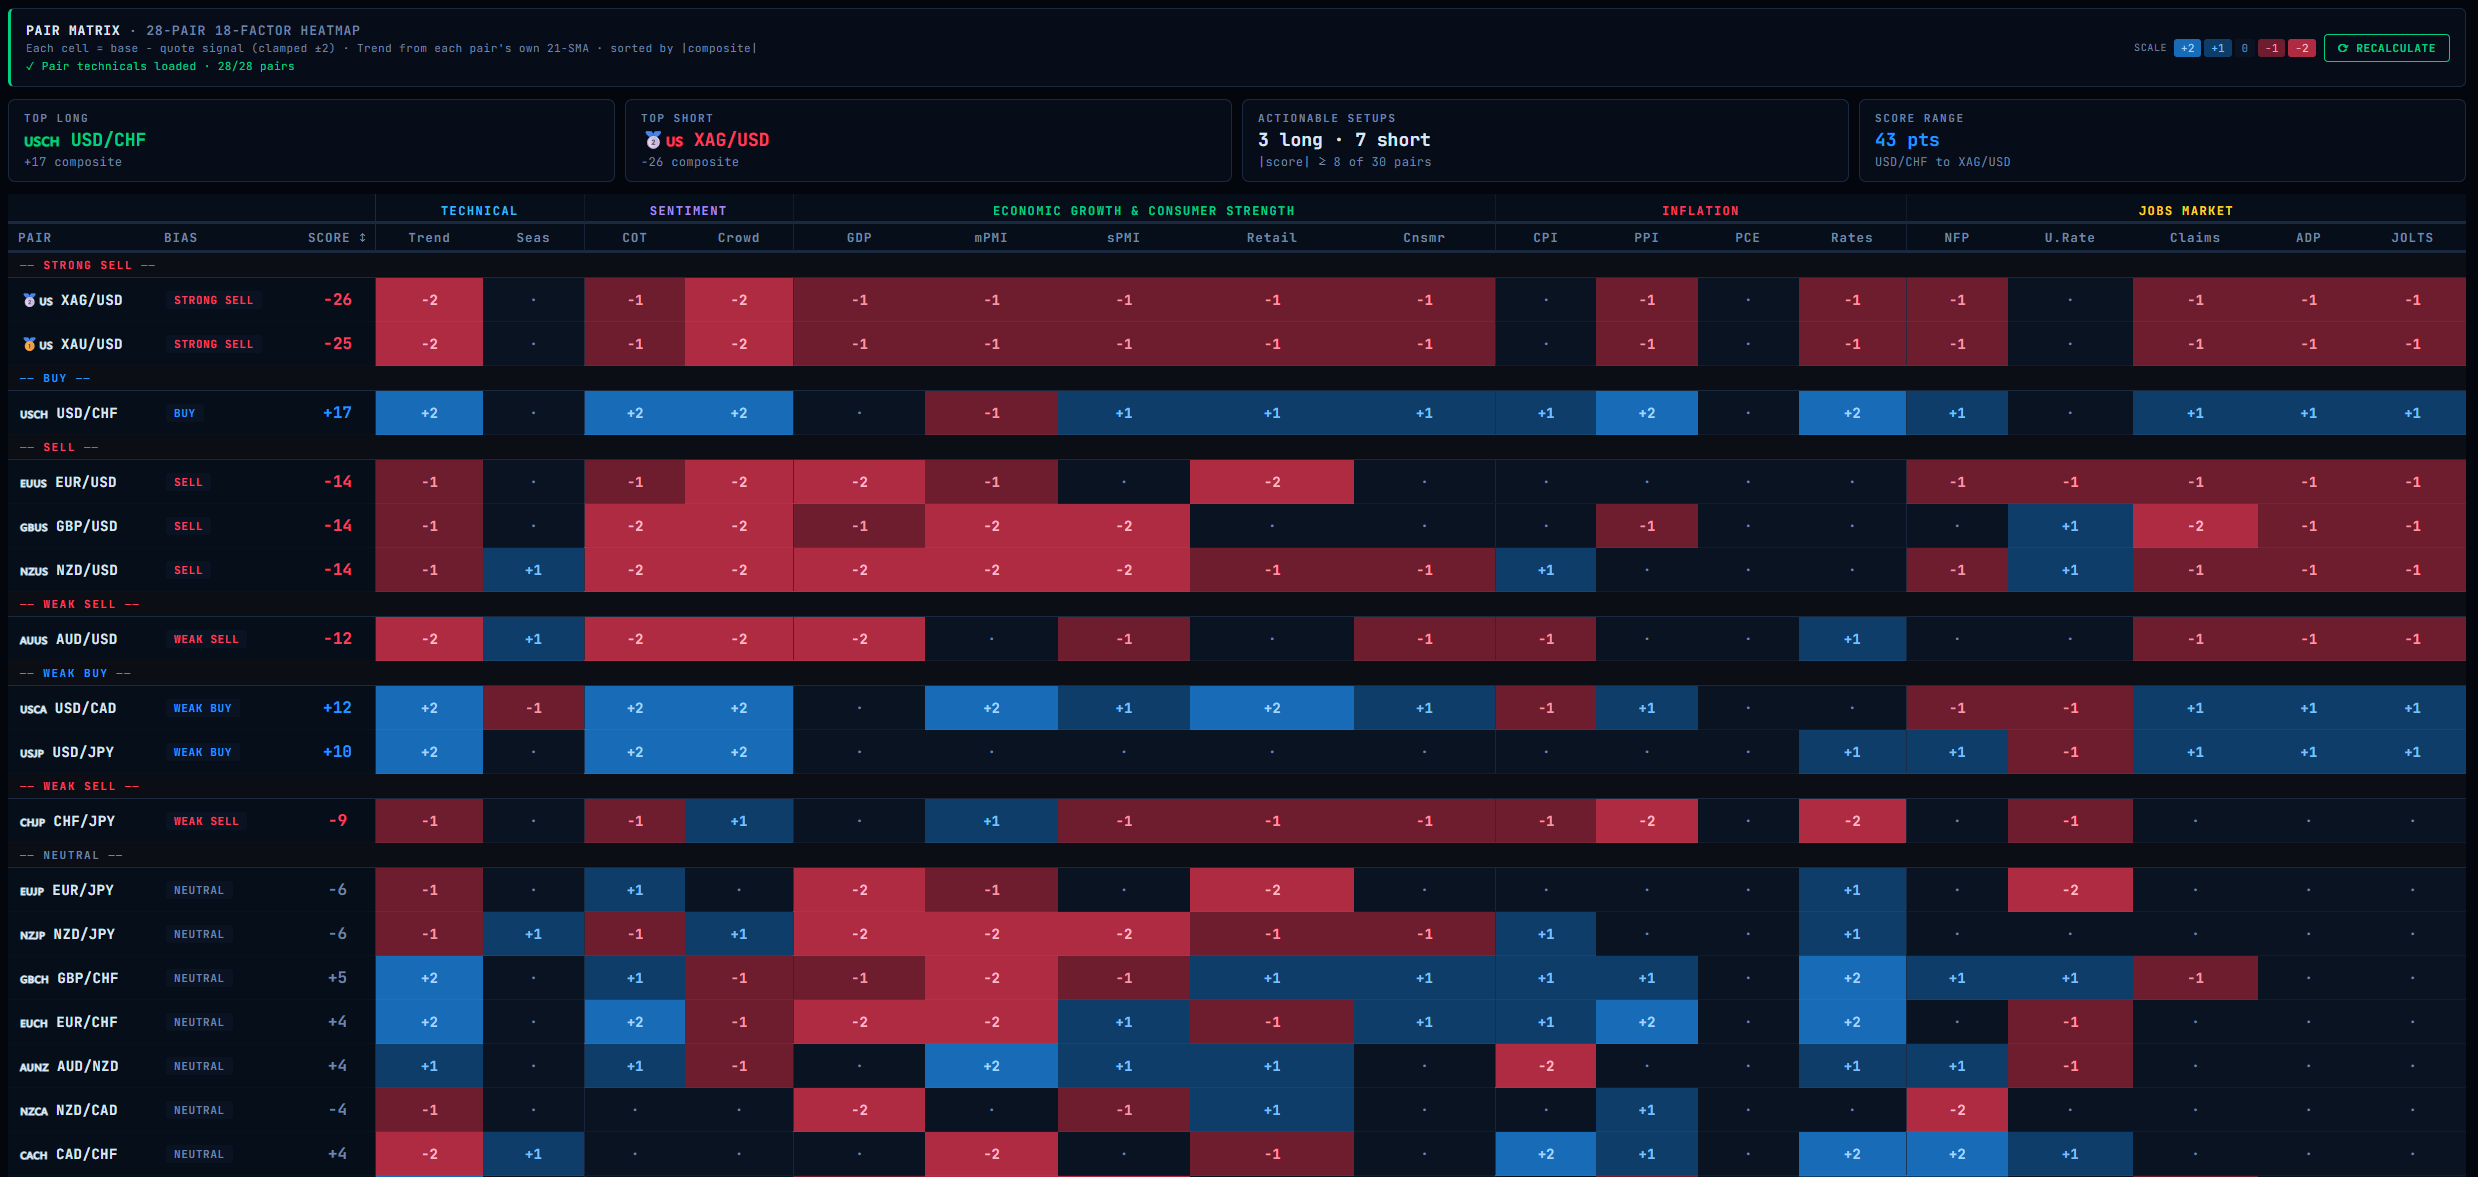
Task: Click the EUJP code icon beside EUR/JPY
Action: tap(32, 891)
